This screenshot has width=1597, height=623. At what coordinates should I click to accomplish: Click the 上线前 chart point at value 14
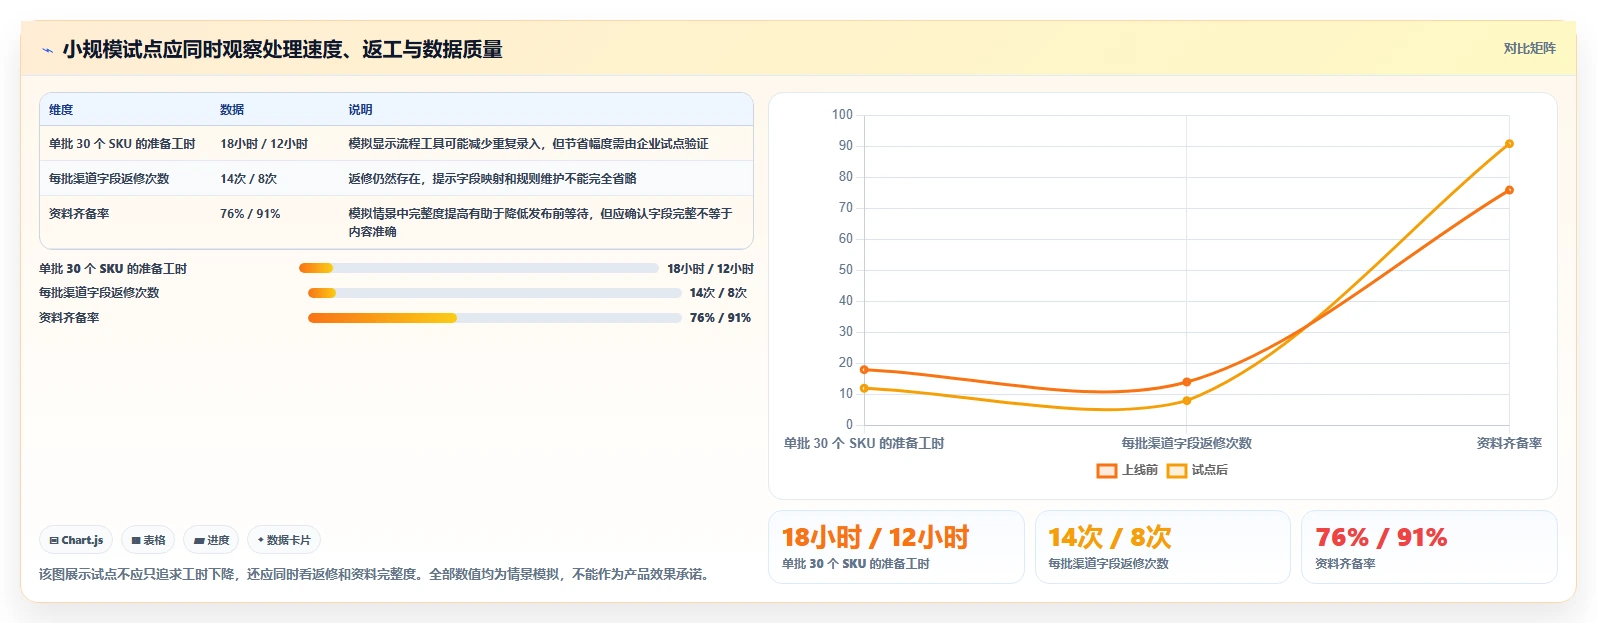[1187, 382]
